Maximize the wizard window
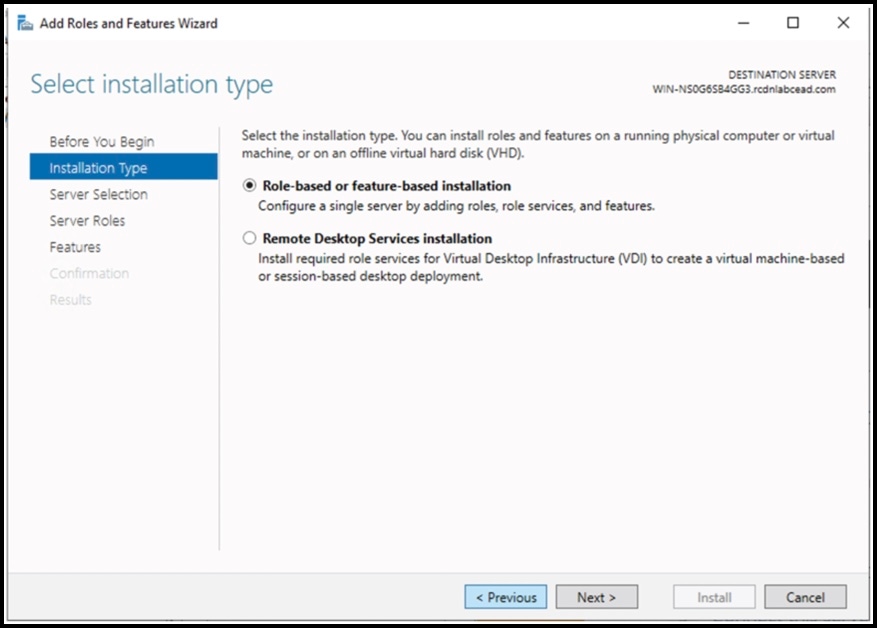Image resolution: width=877 pixels, height=628 pixels. [793, 22]
